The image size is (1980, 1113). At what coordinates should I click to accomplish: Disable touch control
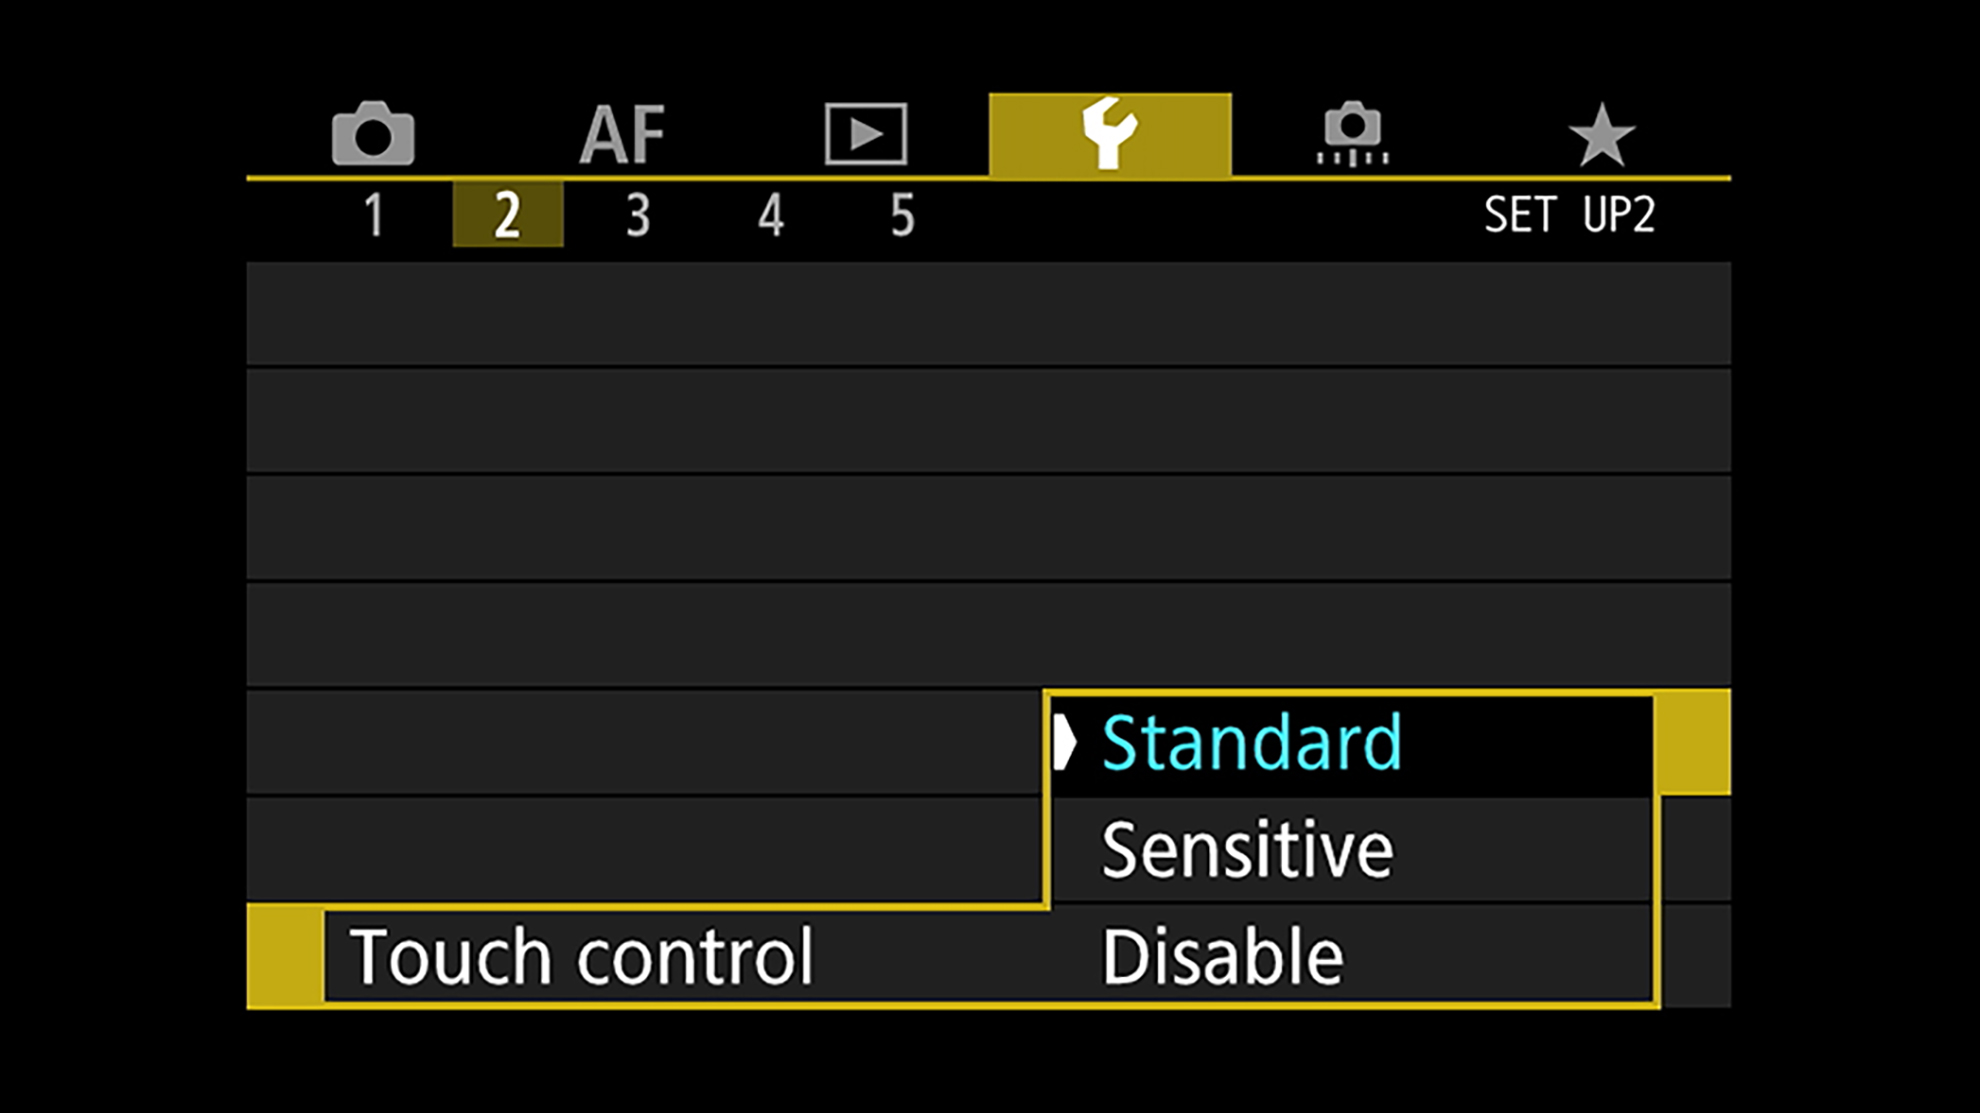tap(1222, 957)
